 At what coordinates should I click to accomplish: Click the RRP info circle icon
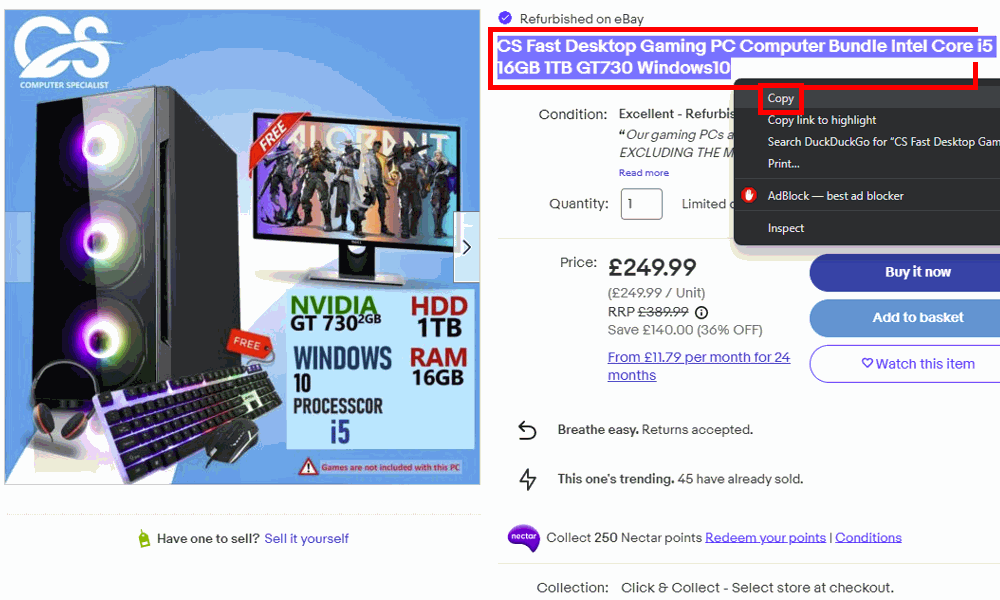pyautogui.click(x=701, y=312)
